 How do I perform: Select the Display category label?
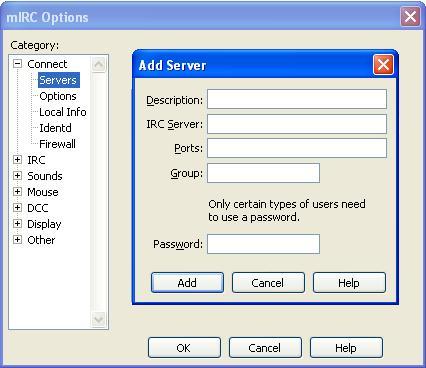point(44,224)
